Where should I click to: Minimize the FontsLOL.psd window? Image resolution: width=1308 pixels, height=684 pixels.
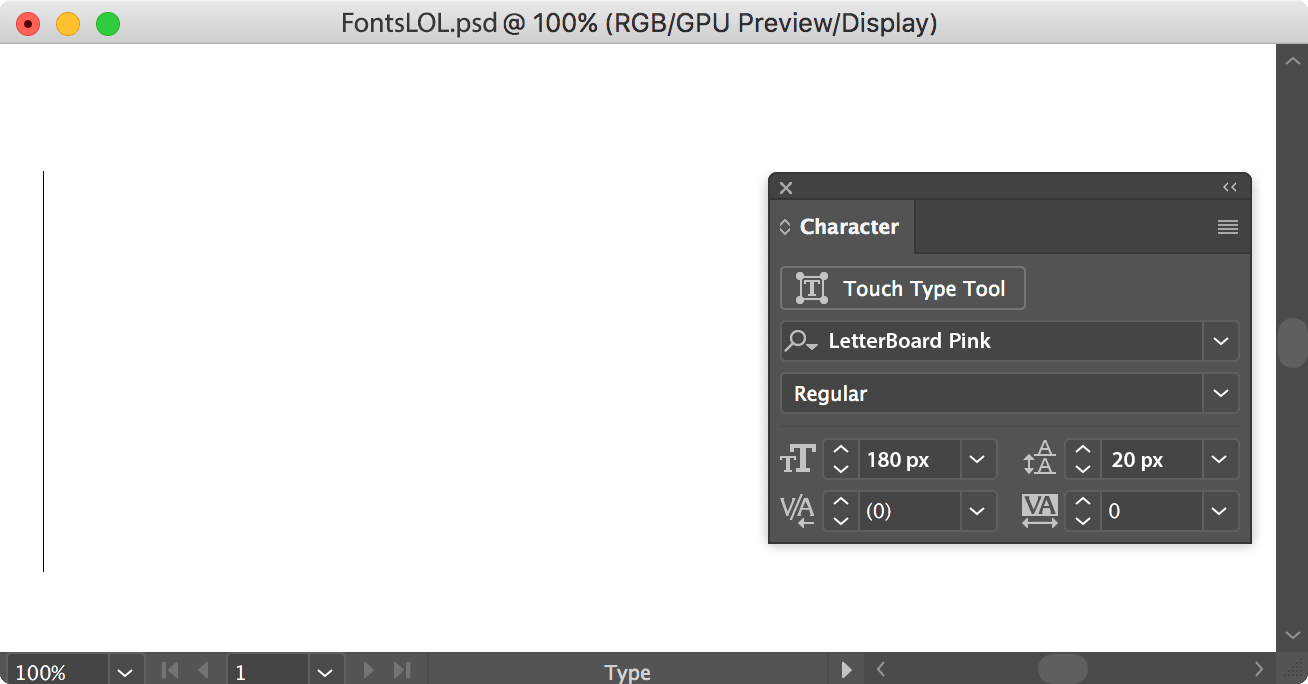[68, 23]
